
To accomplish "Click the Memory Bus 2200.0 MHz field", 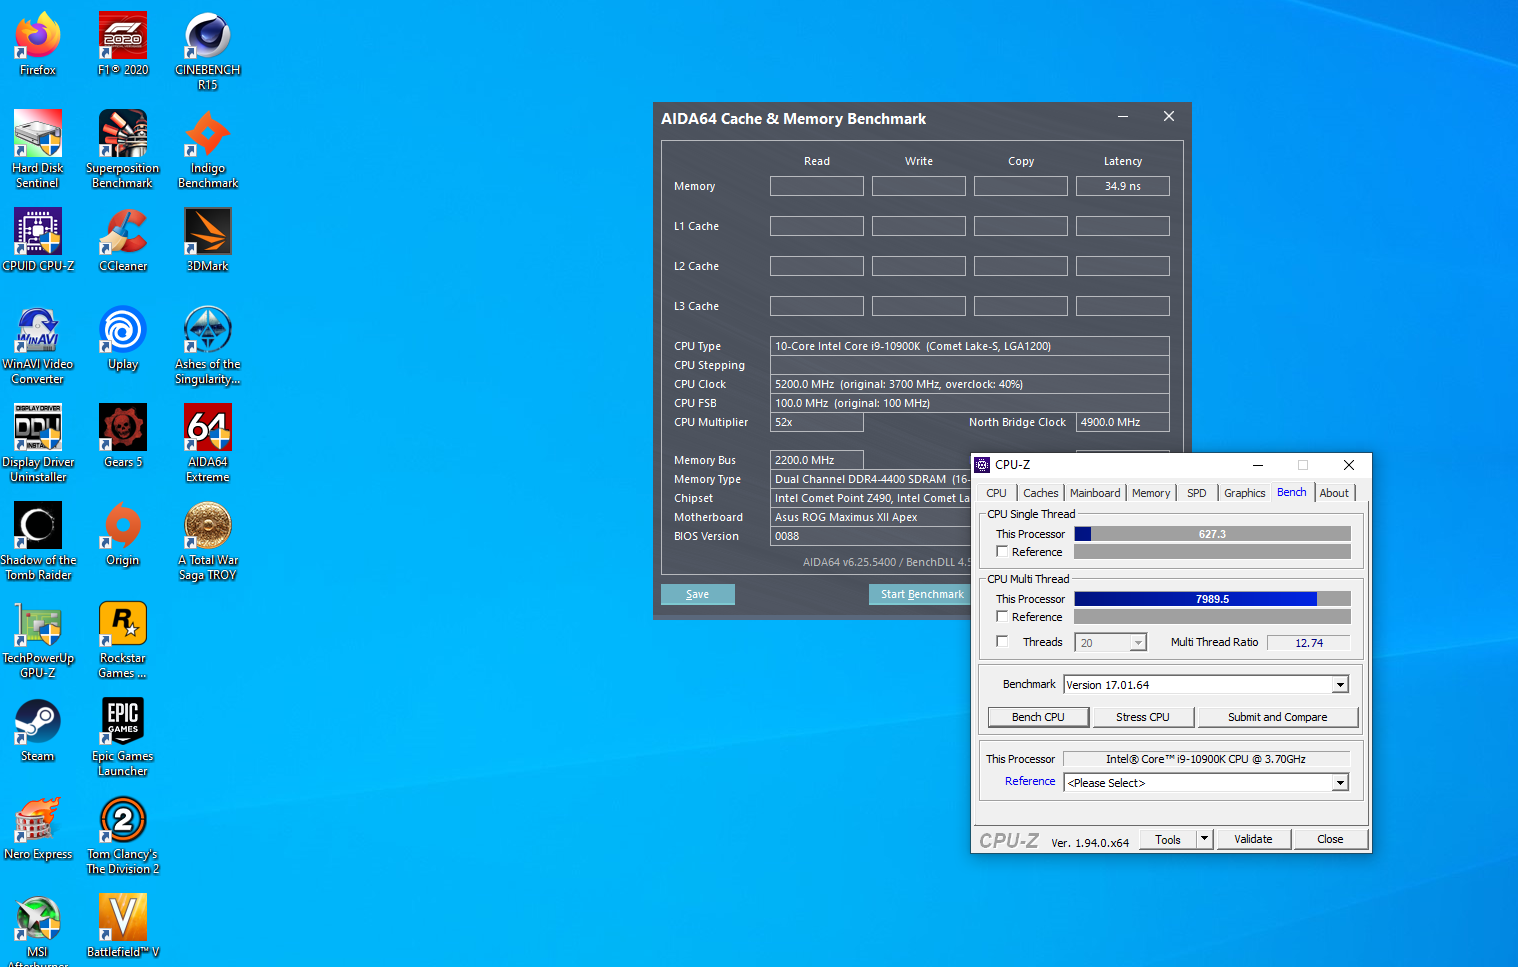I will click(x=817, y=460).
